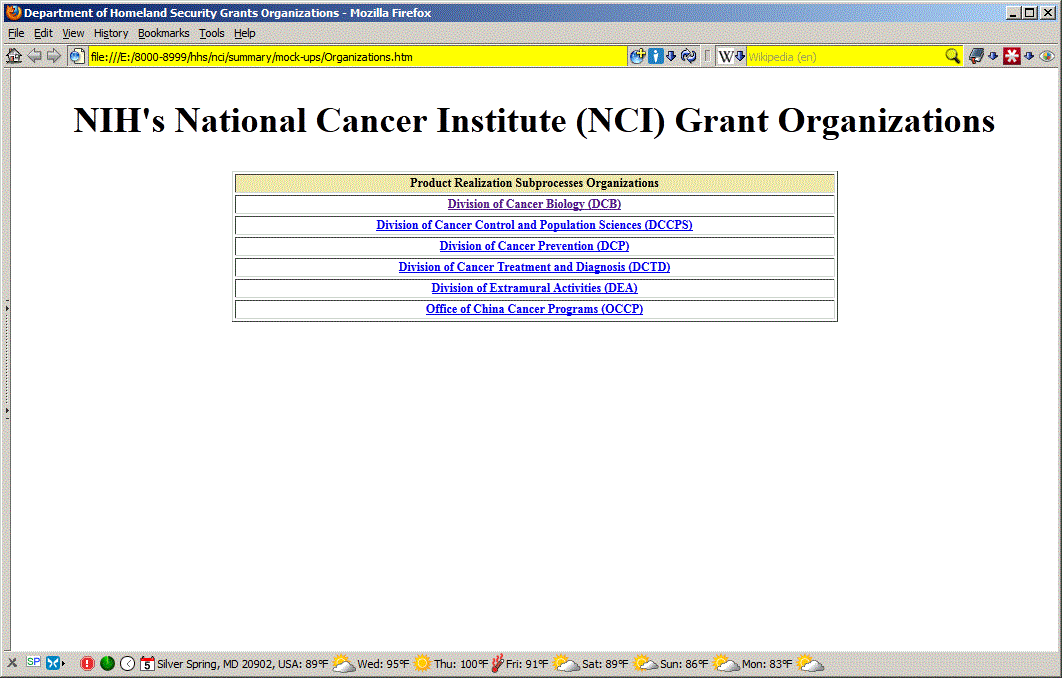The width and height of the screenshot is (1062, 678).
Task: Click the current weather cloud icon after 89°F
Action: coord(344,663)
